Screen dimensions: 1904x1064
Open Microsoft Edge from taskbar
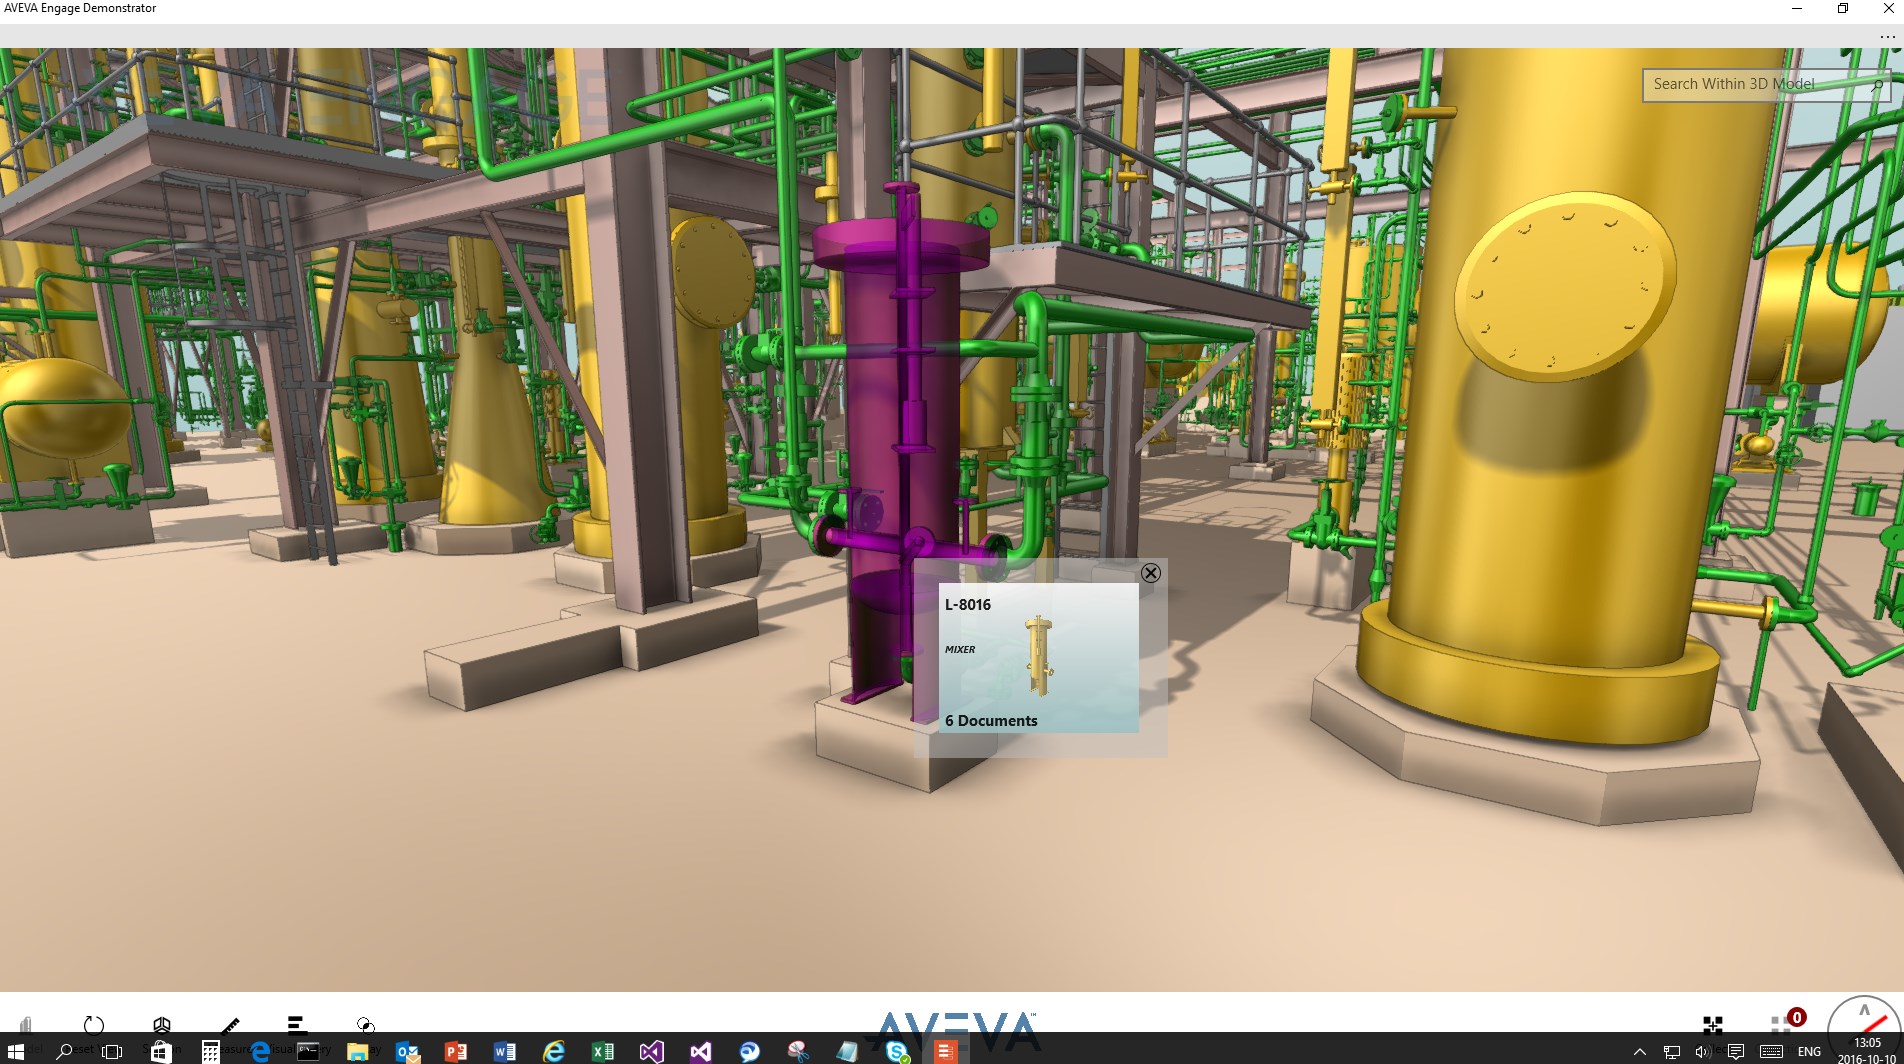pos(260,1051)
